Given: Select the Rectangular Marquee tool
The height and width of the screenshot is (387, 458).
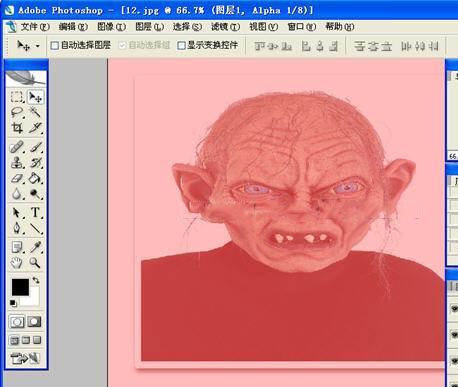Looking at the screenshot, I should click(x=17, y=97).
